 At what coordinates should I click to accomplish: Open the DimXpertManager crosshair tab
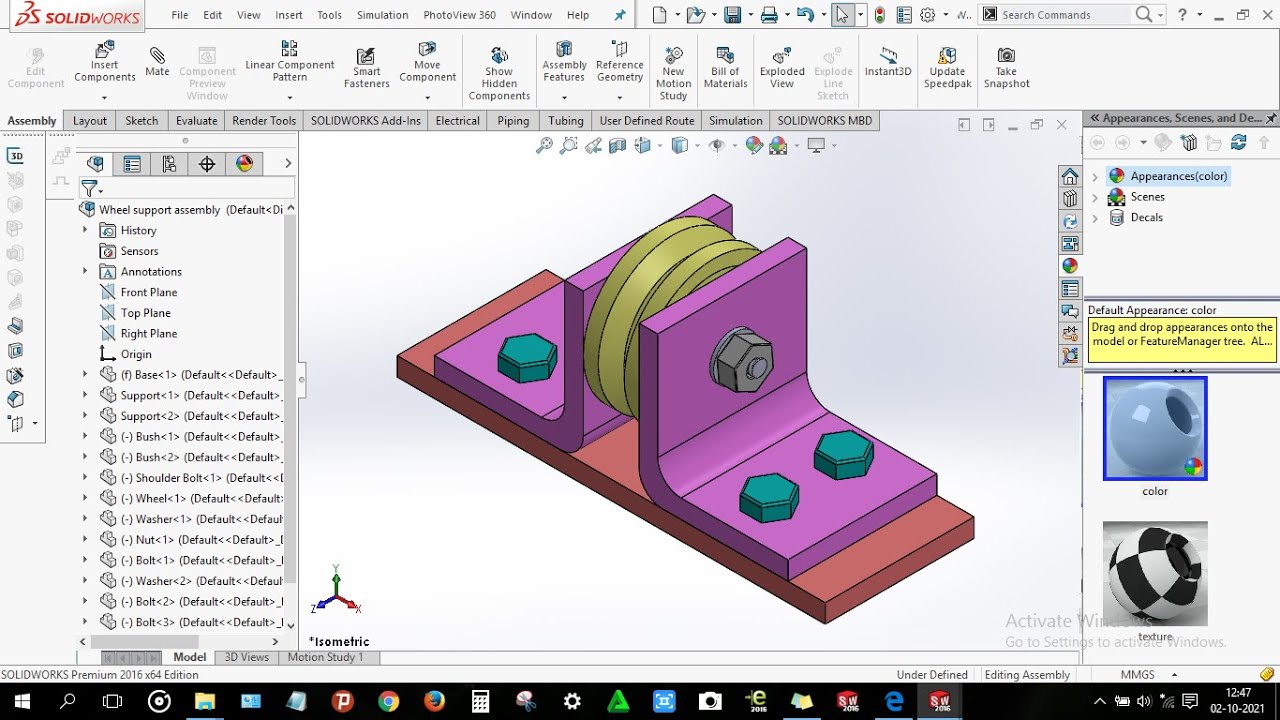tap(207, 164)
